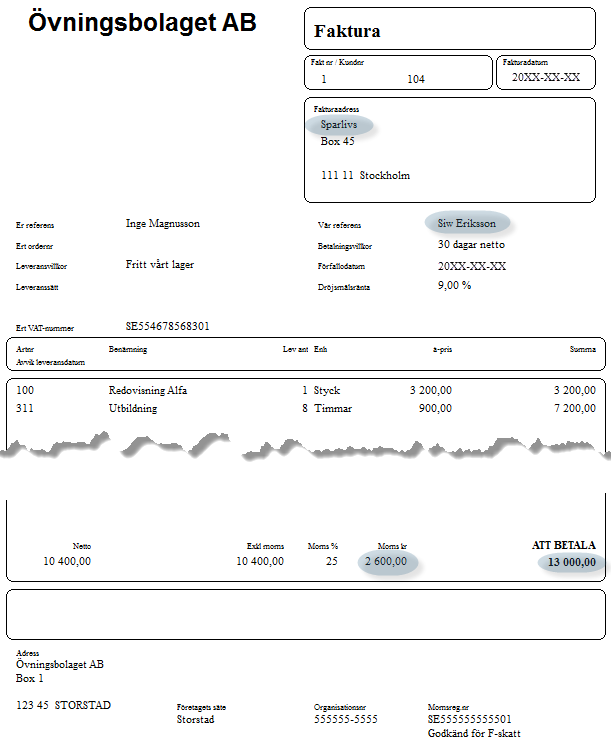Click the Summa column header
611x746 pixels.
(x=582, y=349)
